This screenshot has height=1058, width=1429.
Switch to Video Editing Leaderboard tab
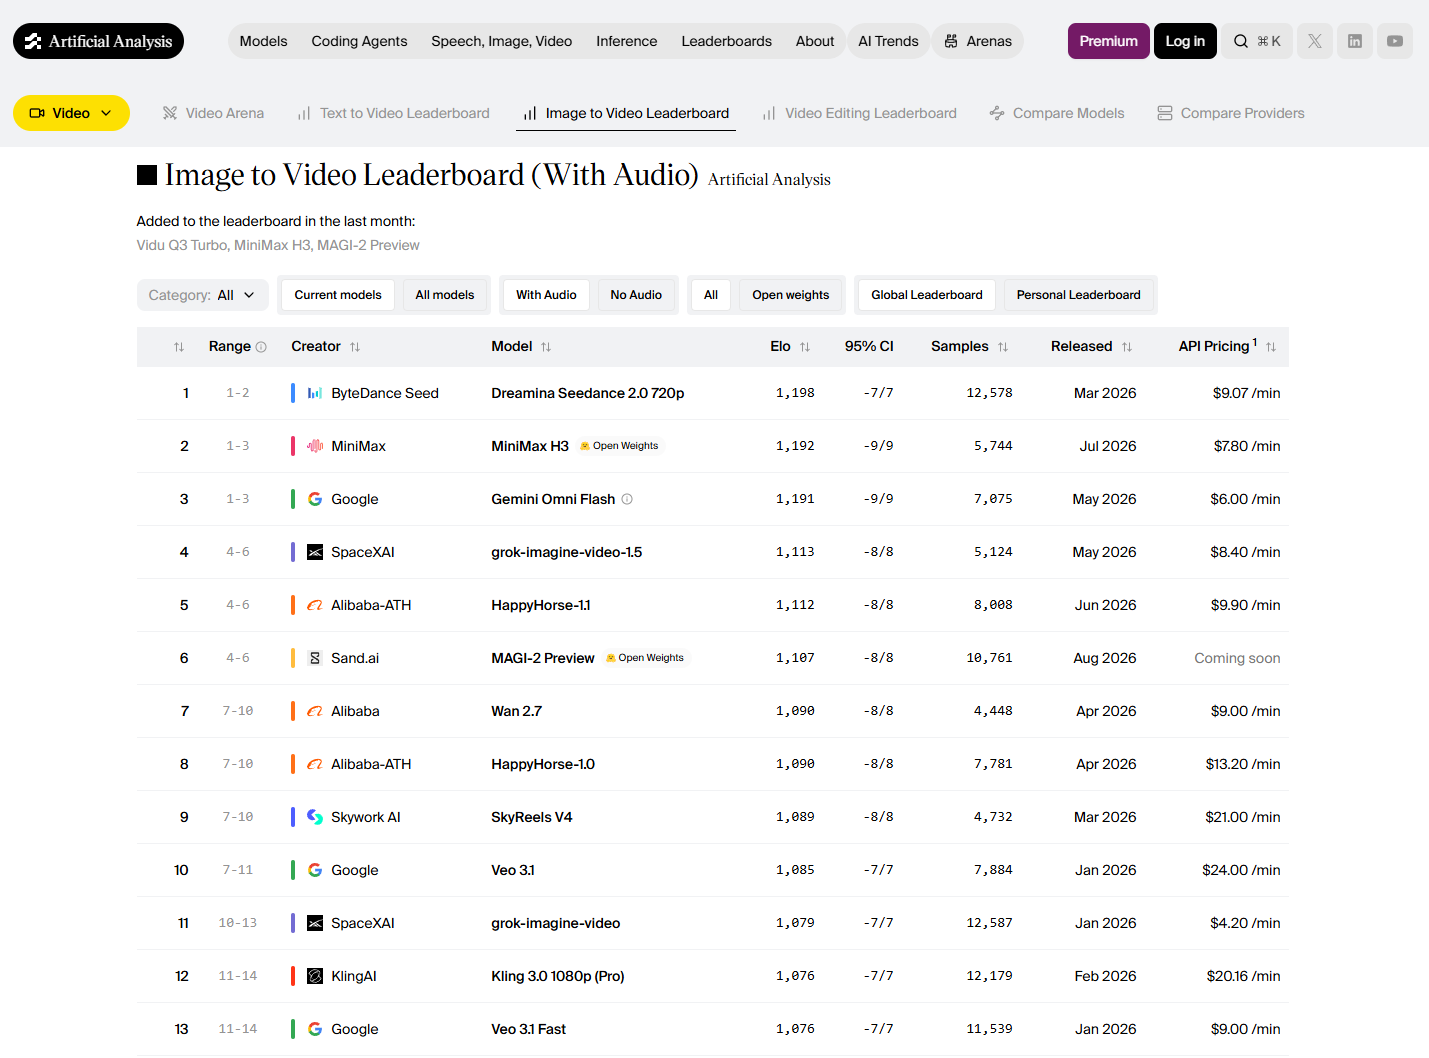(x=859, y=113)
